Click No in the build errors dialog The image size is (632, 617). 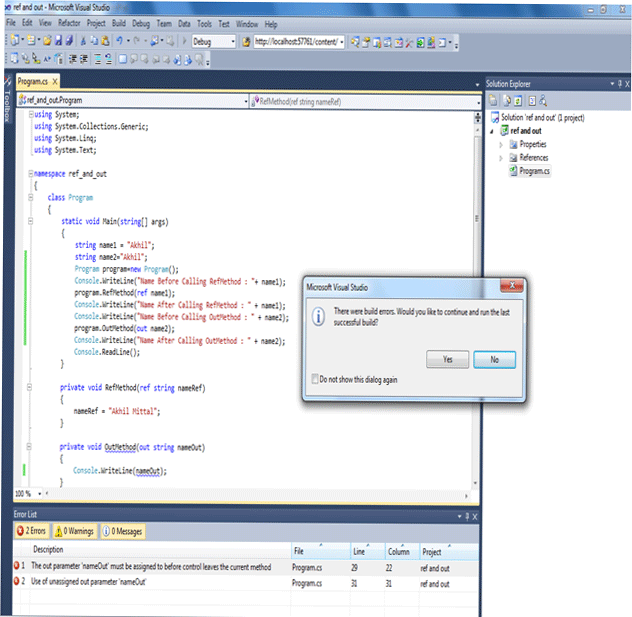(495, 359)
